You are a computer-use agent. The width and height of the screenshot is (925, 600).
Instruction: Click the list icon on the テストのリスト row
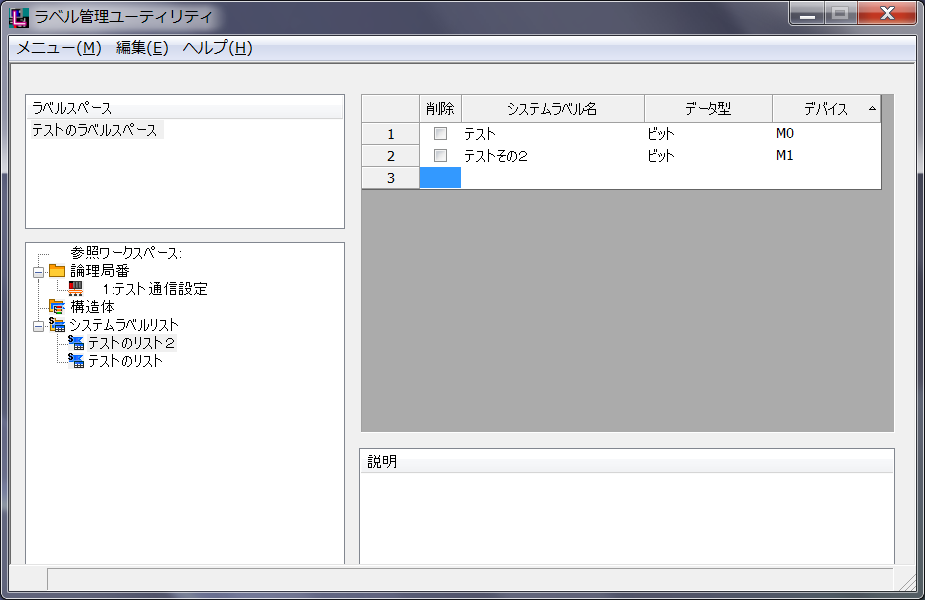click(x=76, y=360)
